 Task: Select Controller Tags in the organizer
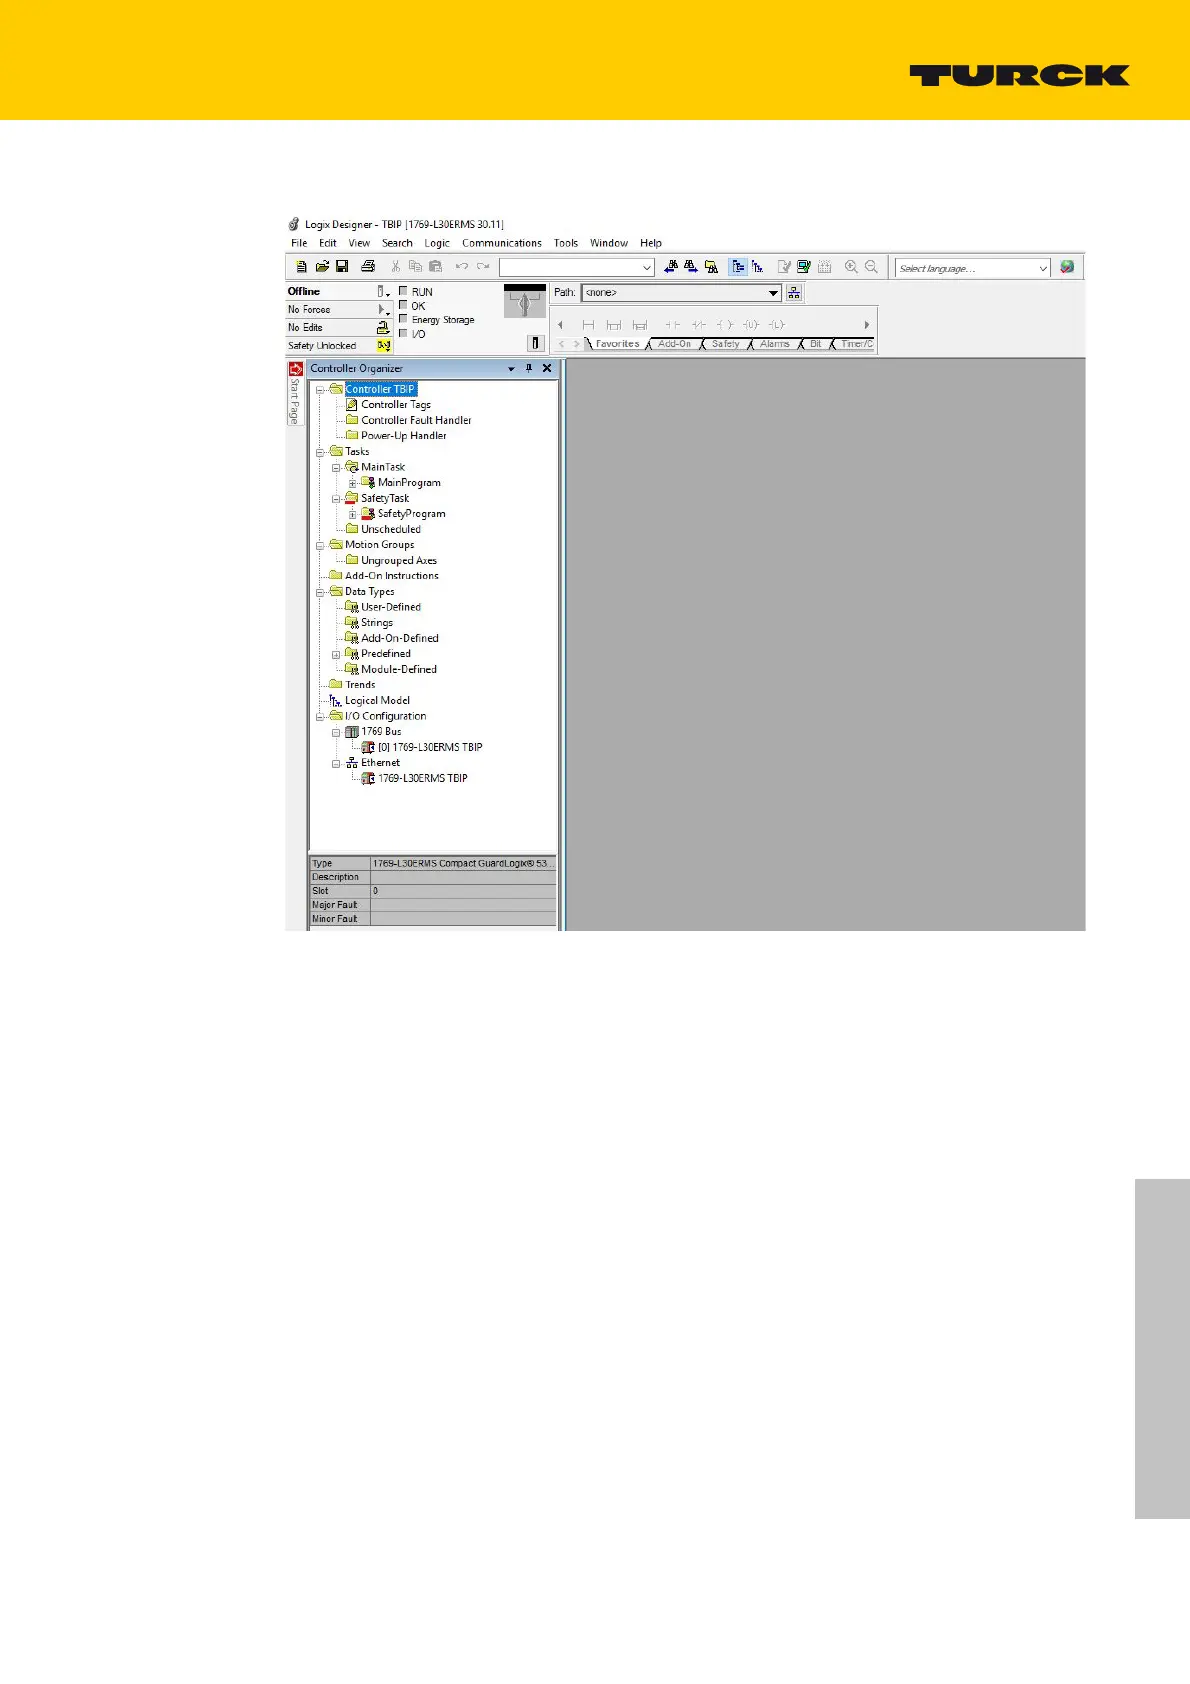[x=396, y=404]
